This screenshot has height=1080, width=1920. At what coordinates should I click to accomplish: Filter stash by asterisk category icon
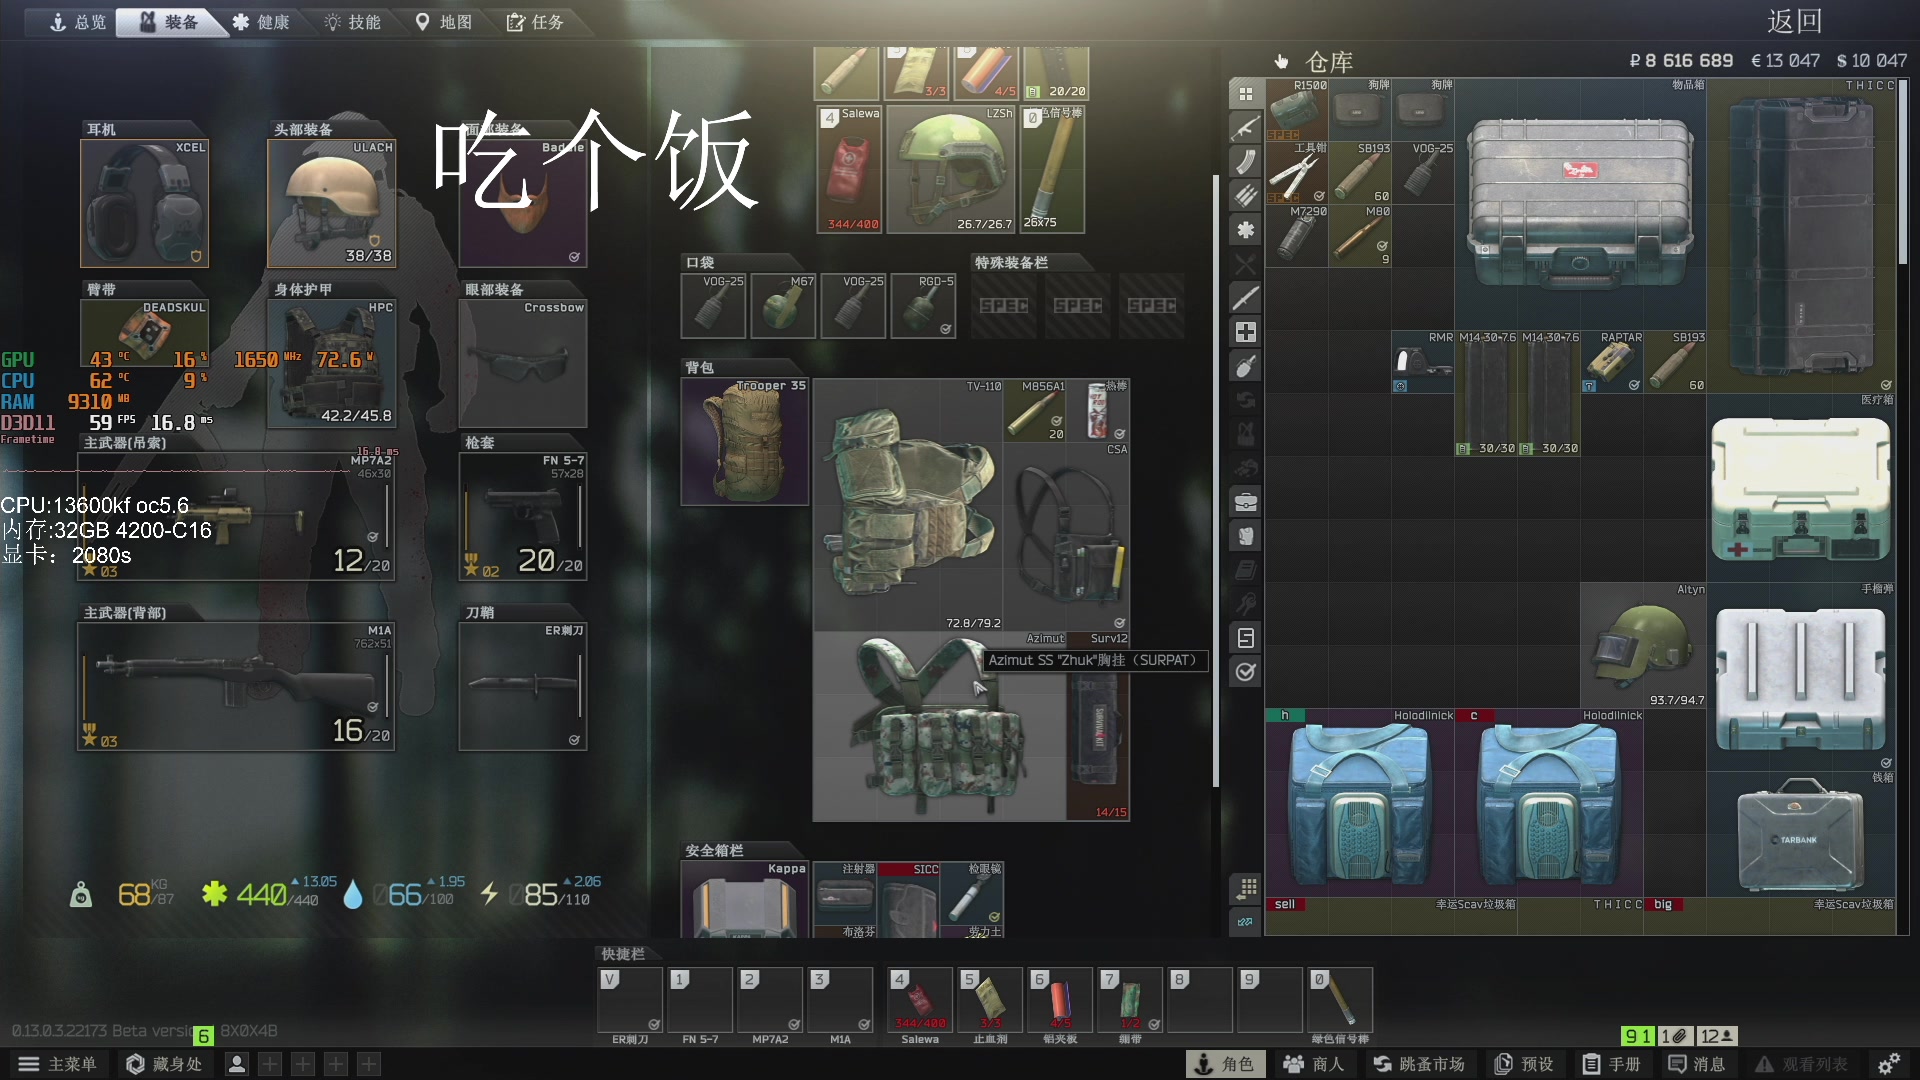(x=1245, y=230)
